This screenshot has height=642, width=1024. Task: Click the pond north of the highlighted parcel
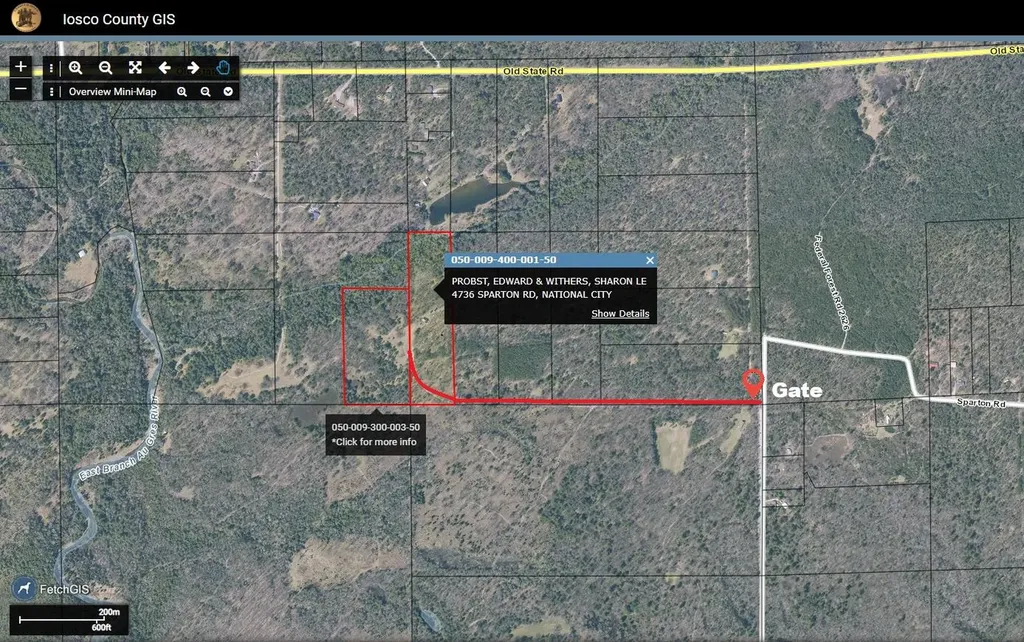472,197
